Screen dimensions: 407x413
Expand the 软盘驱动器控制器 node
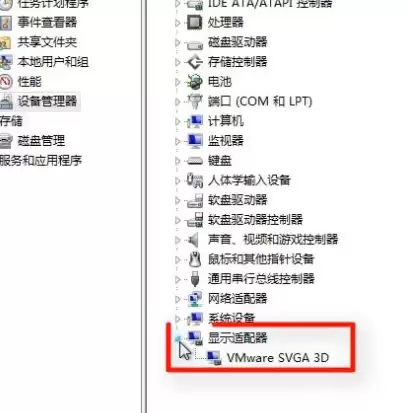178,220
